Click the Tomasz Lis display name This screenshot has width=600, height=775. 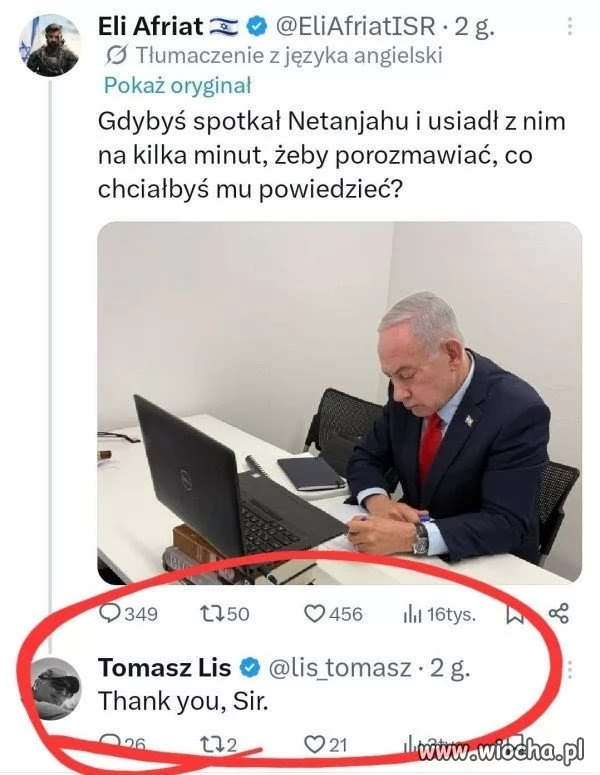pyautogui.click(x=165, y=668)
